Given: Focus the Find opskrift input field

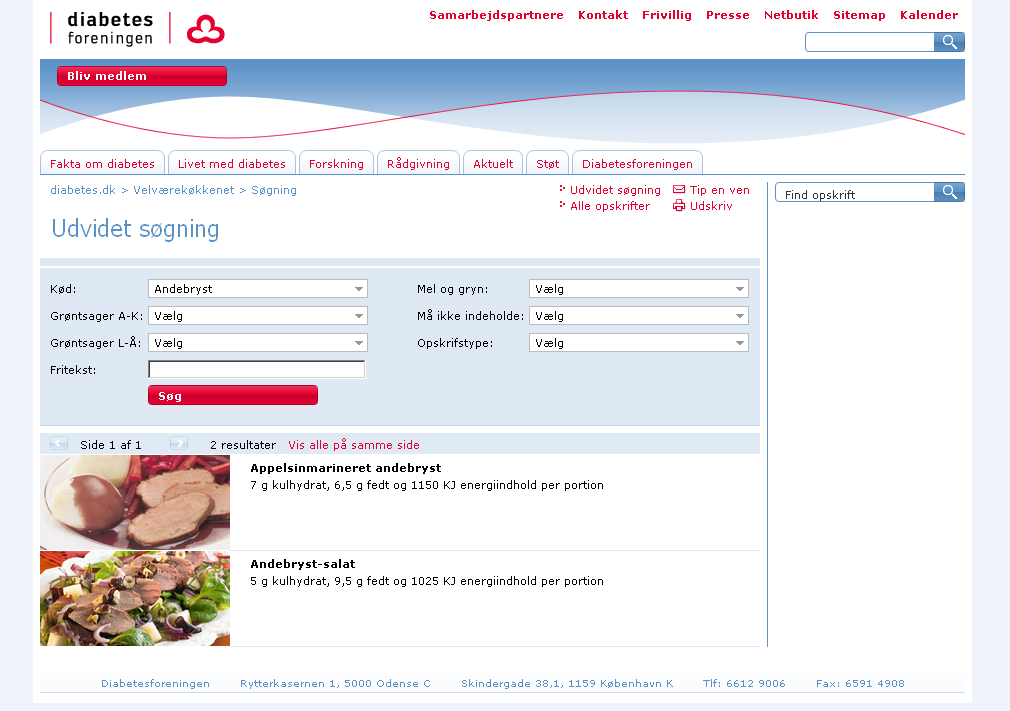Looking at the screenshot, I should [855, 192].
